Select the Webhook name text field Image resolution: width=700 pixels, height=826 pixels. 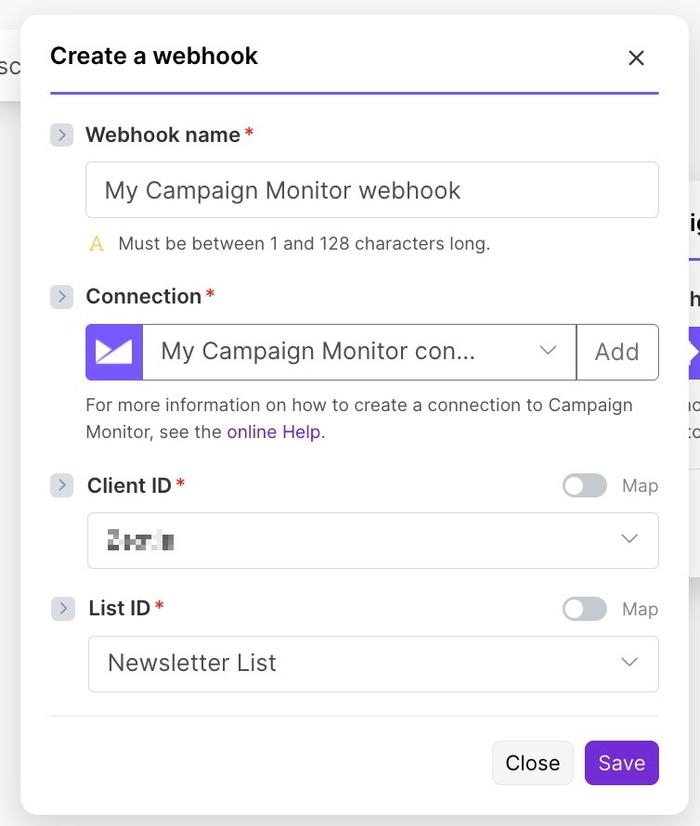pyautogui.click(x=373, y=189)
